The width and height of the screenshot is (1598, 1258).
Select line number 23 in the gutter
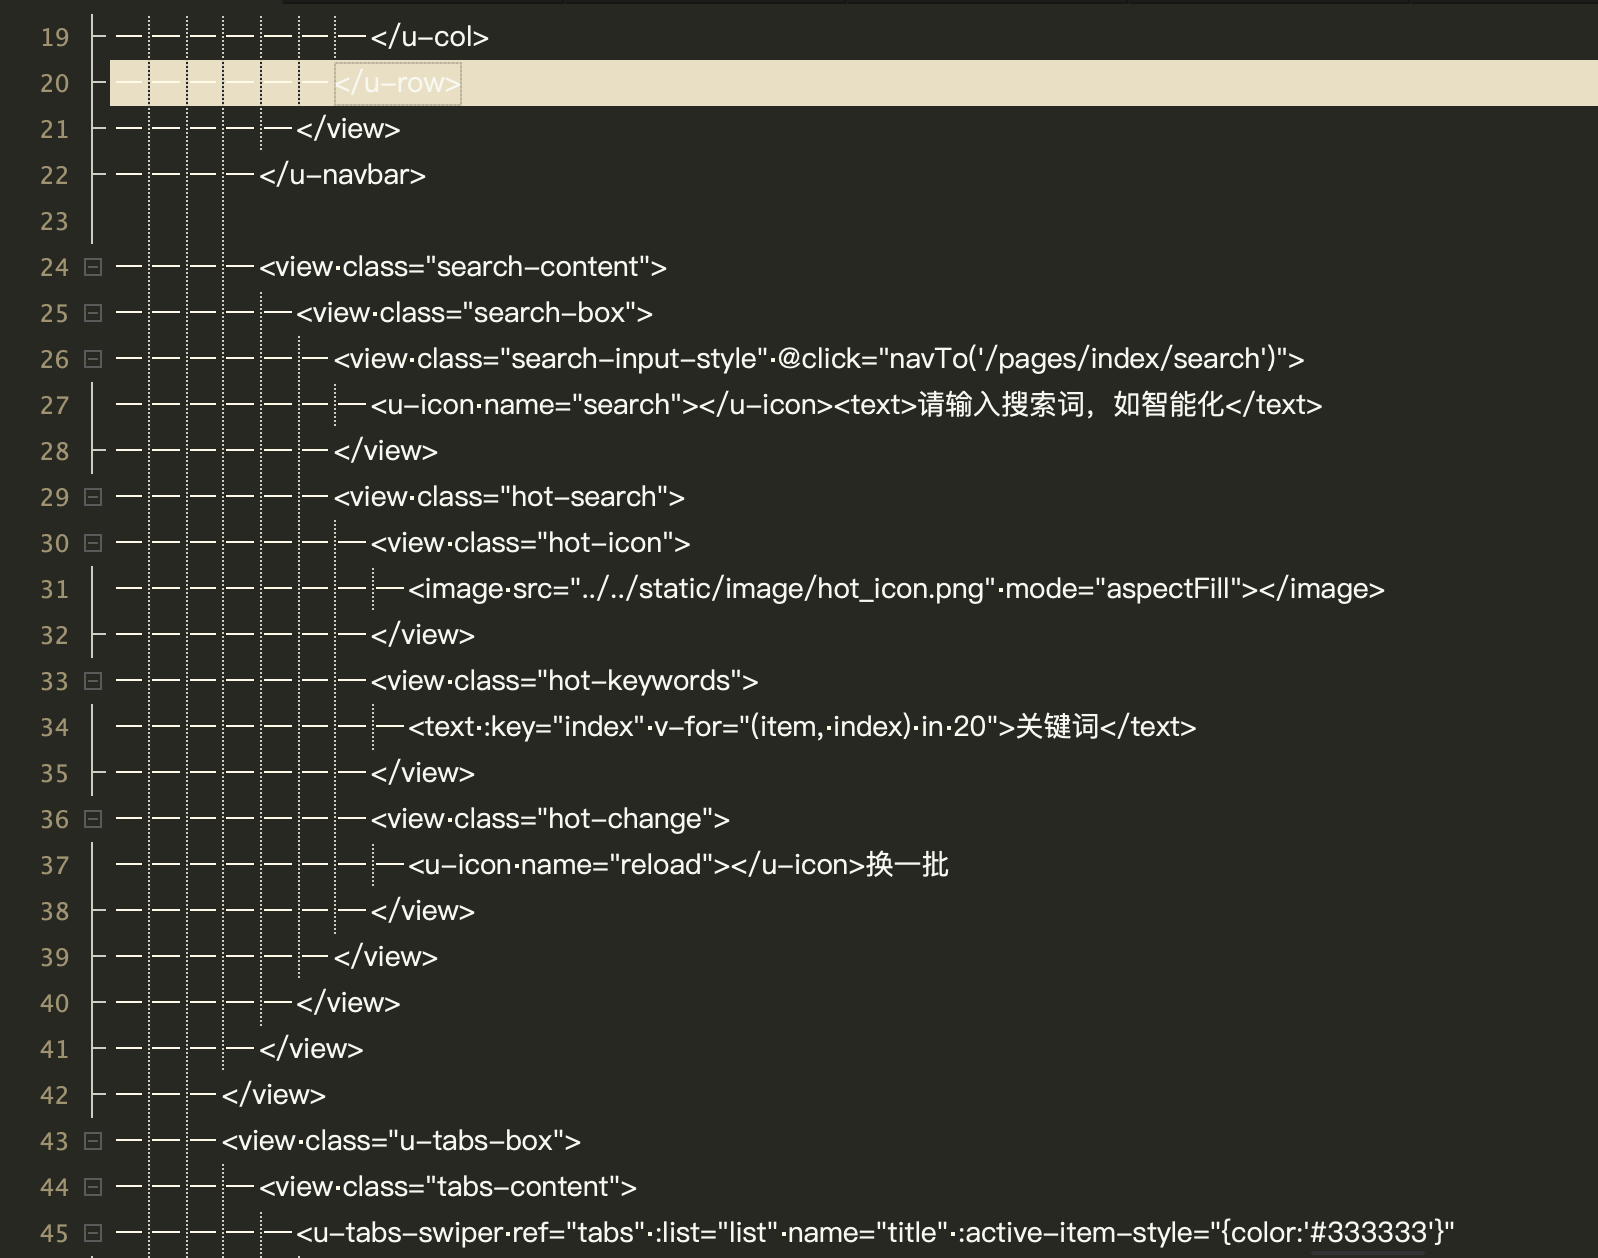point(54,221)
